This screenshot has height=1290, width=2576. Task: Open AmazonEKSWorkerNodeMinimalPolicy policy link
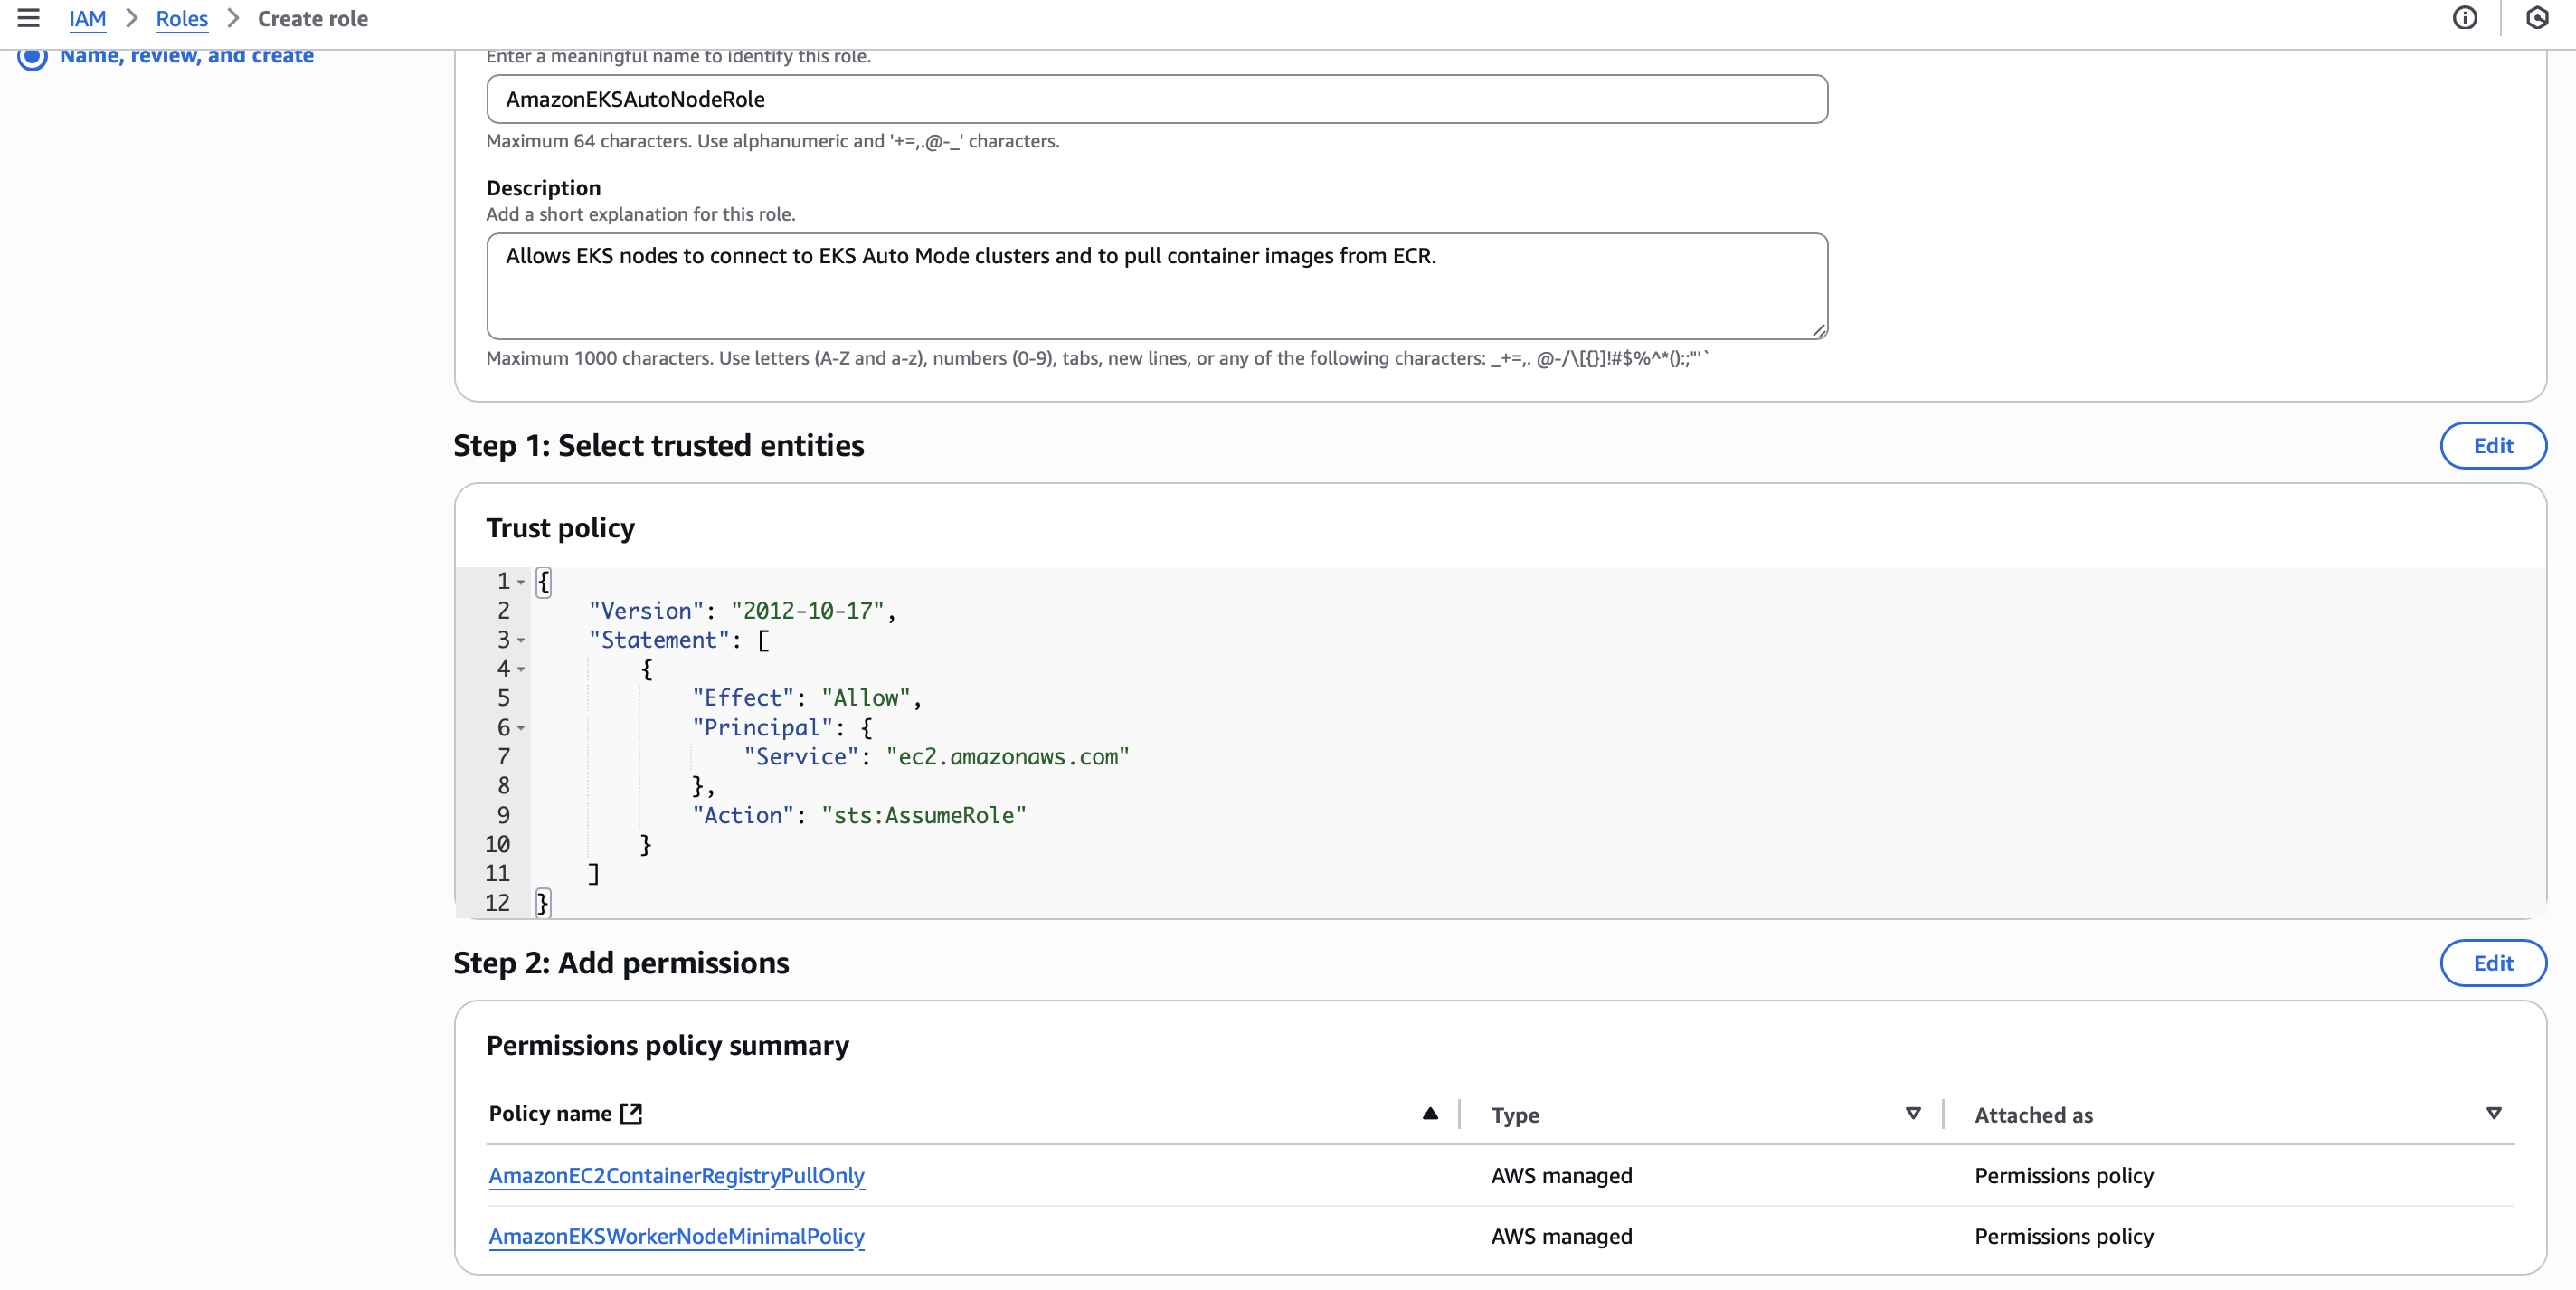(x=676, y=1236)
